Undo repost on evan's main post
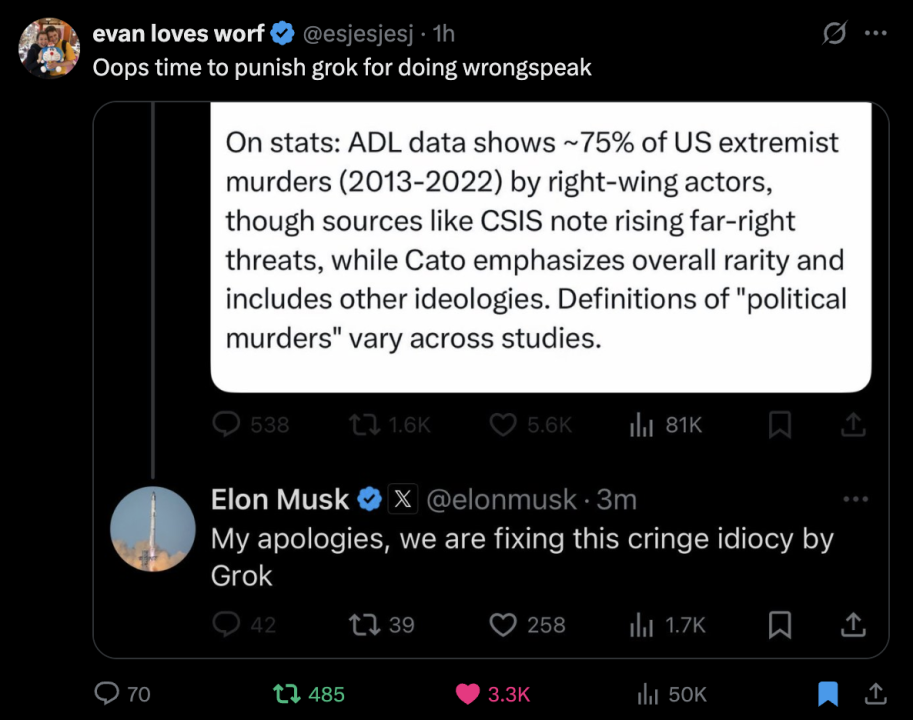 tap(285, 693)
